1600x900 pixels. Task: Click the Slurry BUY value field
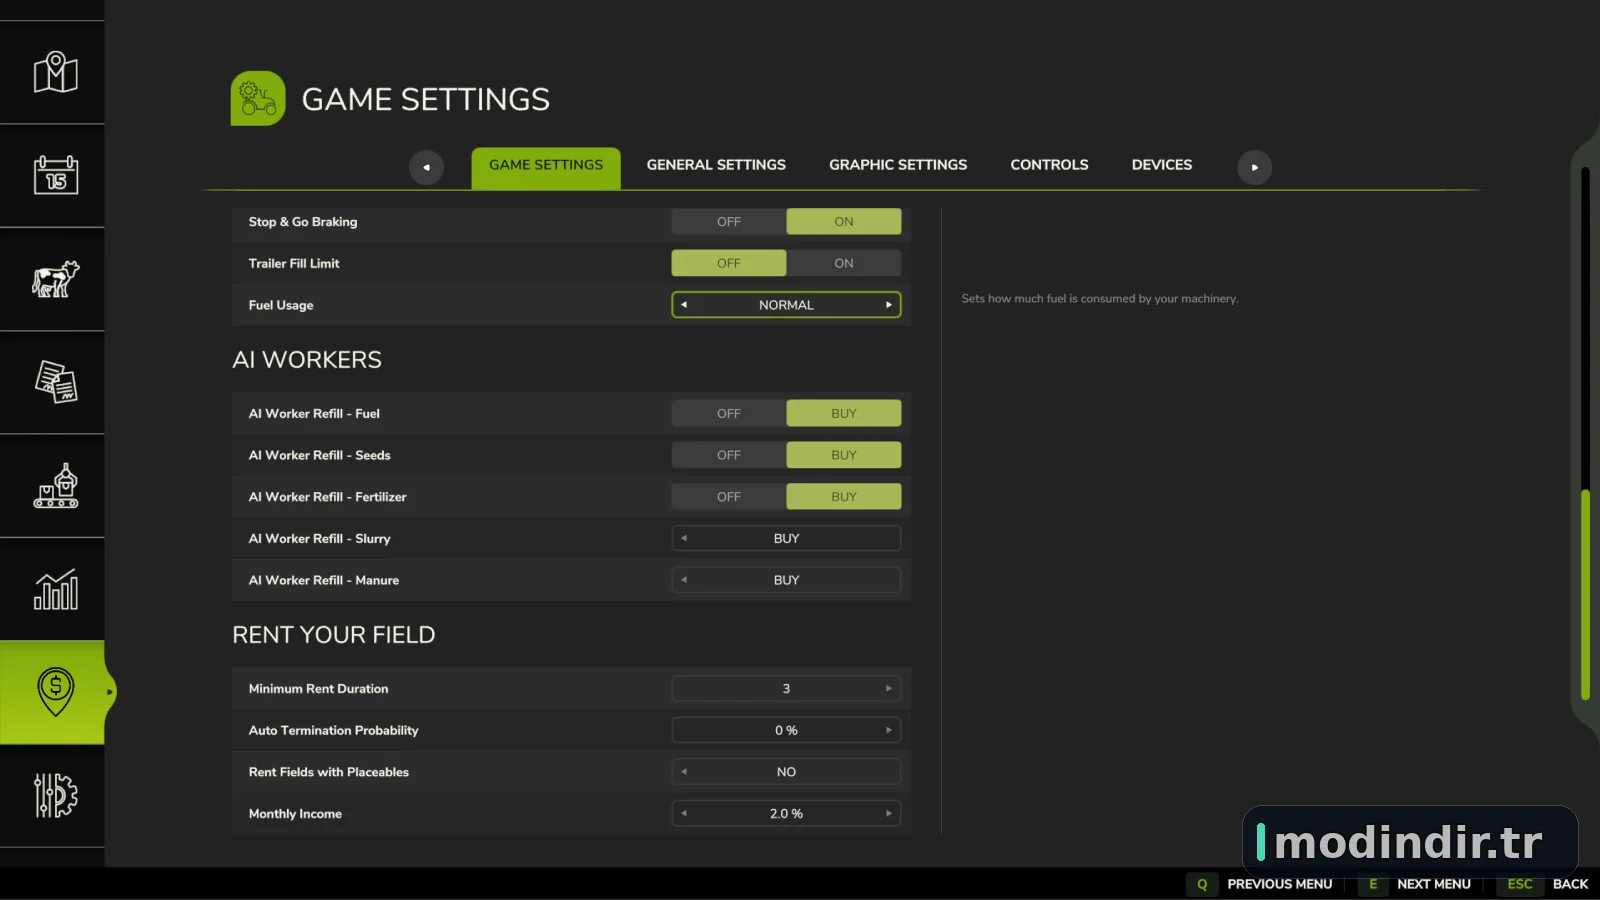(786, 538)
